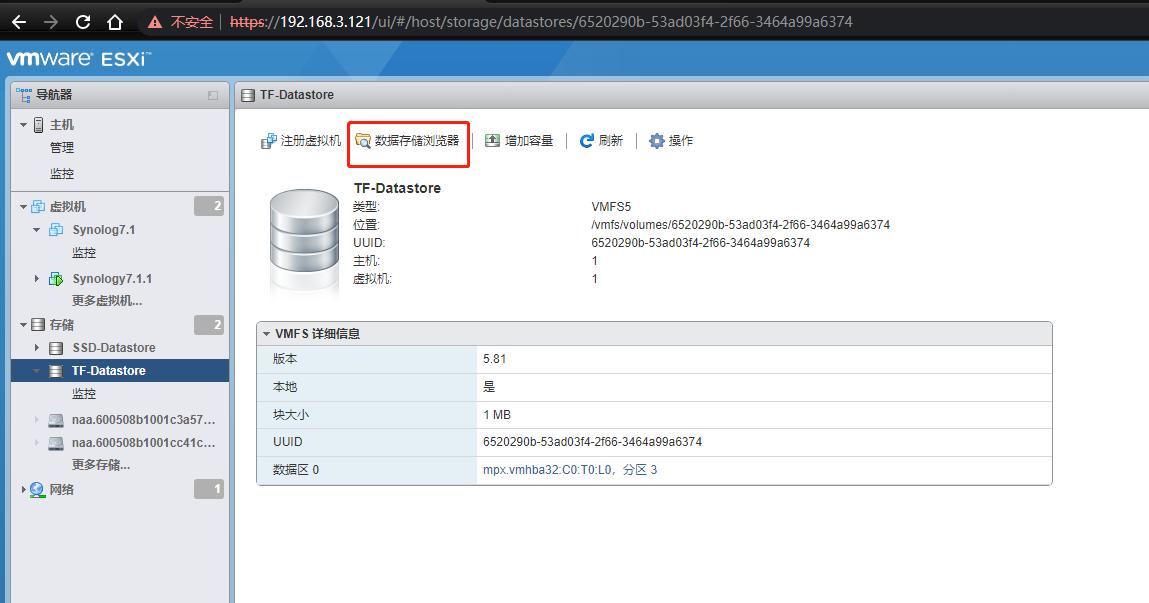Open the 操作 actions gear icon
The height and width of the screenshot is (603, 1149).
coord(657,140)
